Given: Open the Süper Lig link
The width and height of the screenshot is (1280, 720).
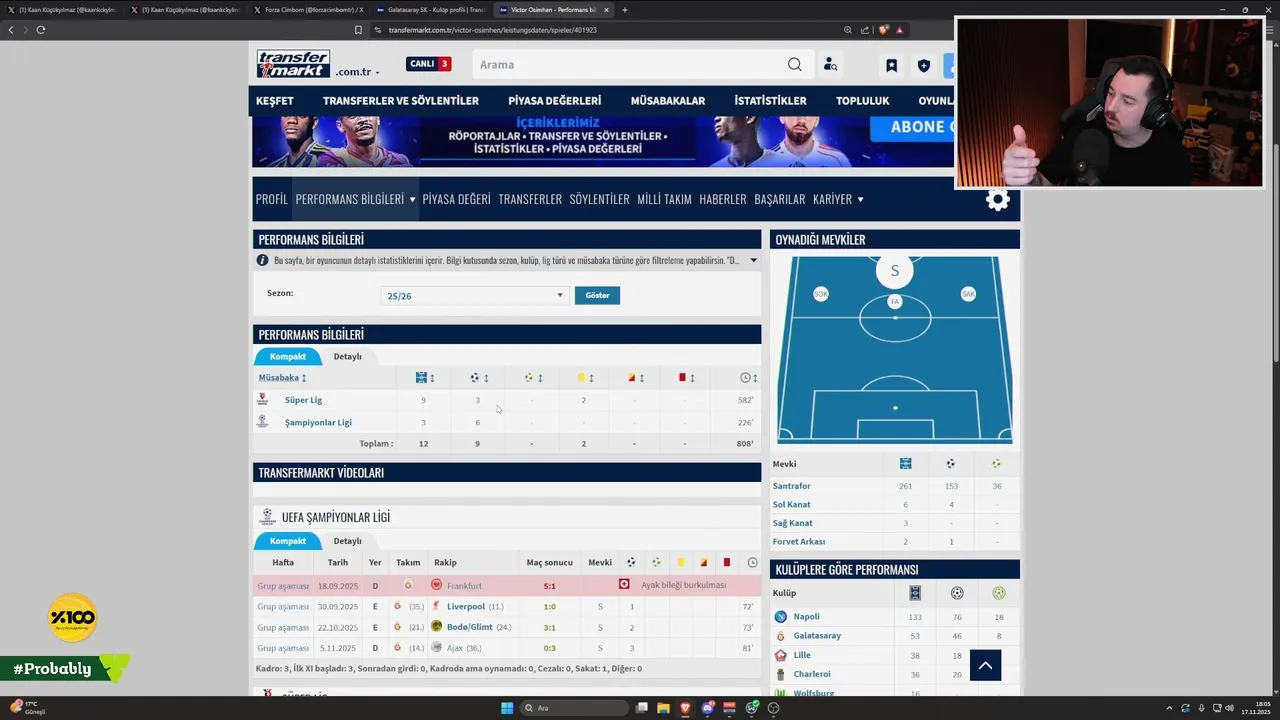Looking at the screenshot, I should 303,400.
